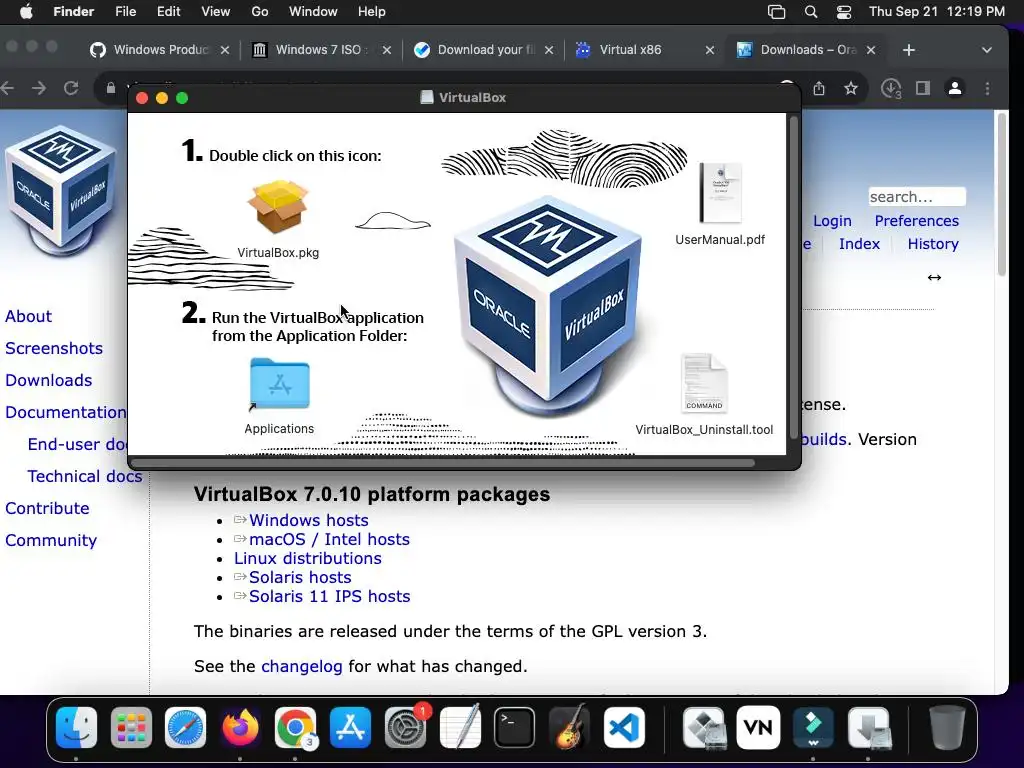
Task: Open TextEdit from the Dock
Action: (460, 728)
